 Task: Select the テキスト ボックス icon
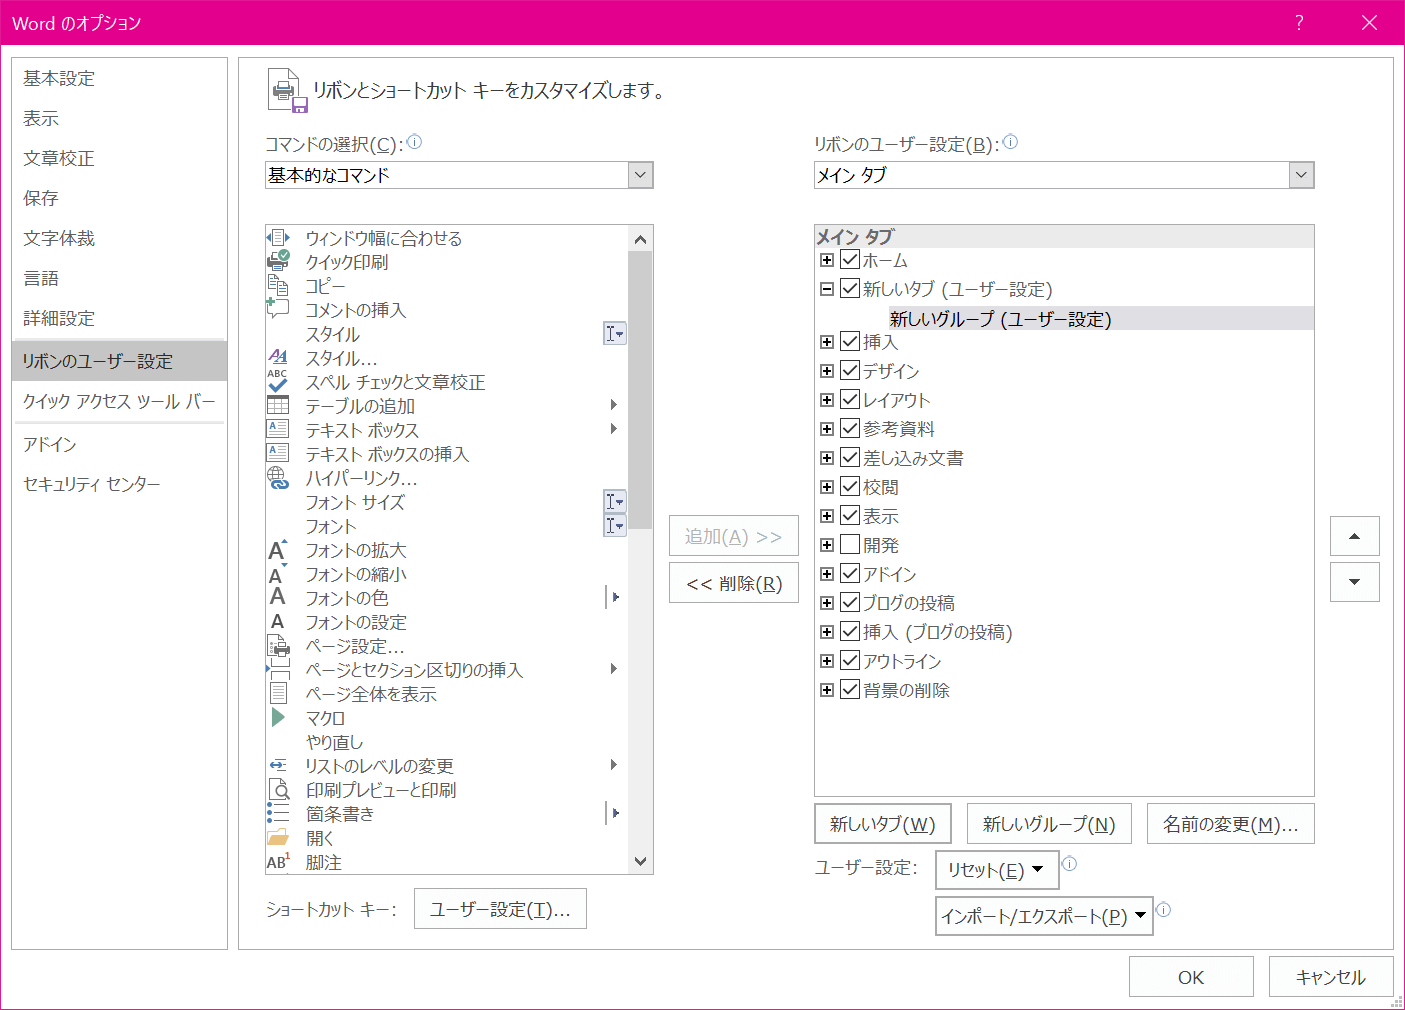(x=278, y=430)
